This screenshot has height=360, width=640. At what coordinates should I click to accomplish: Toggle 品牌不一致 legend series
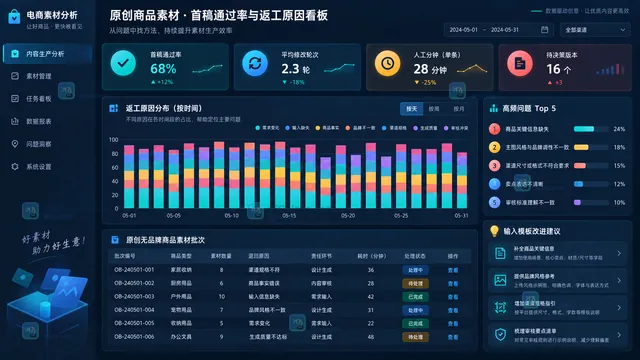360,128
